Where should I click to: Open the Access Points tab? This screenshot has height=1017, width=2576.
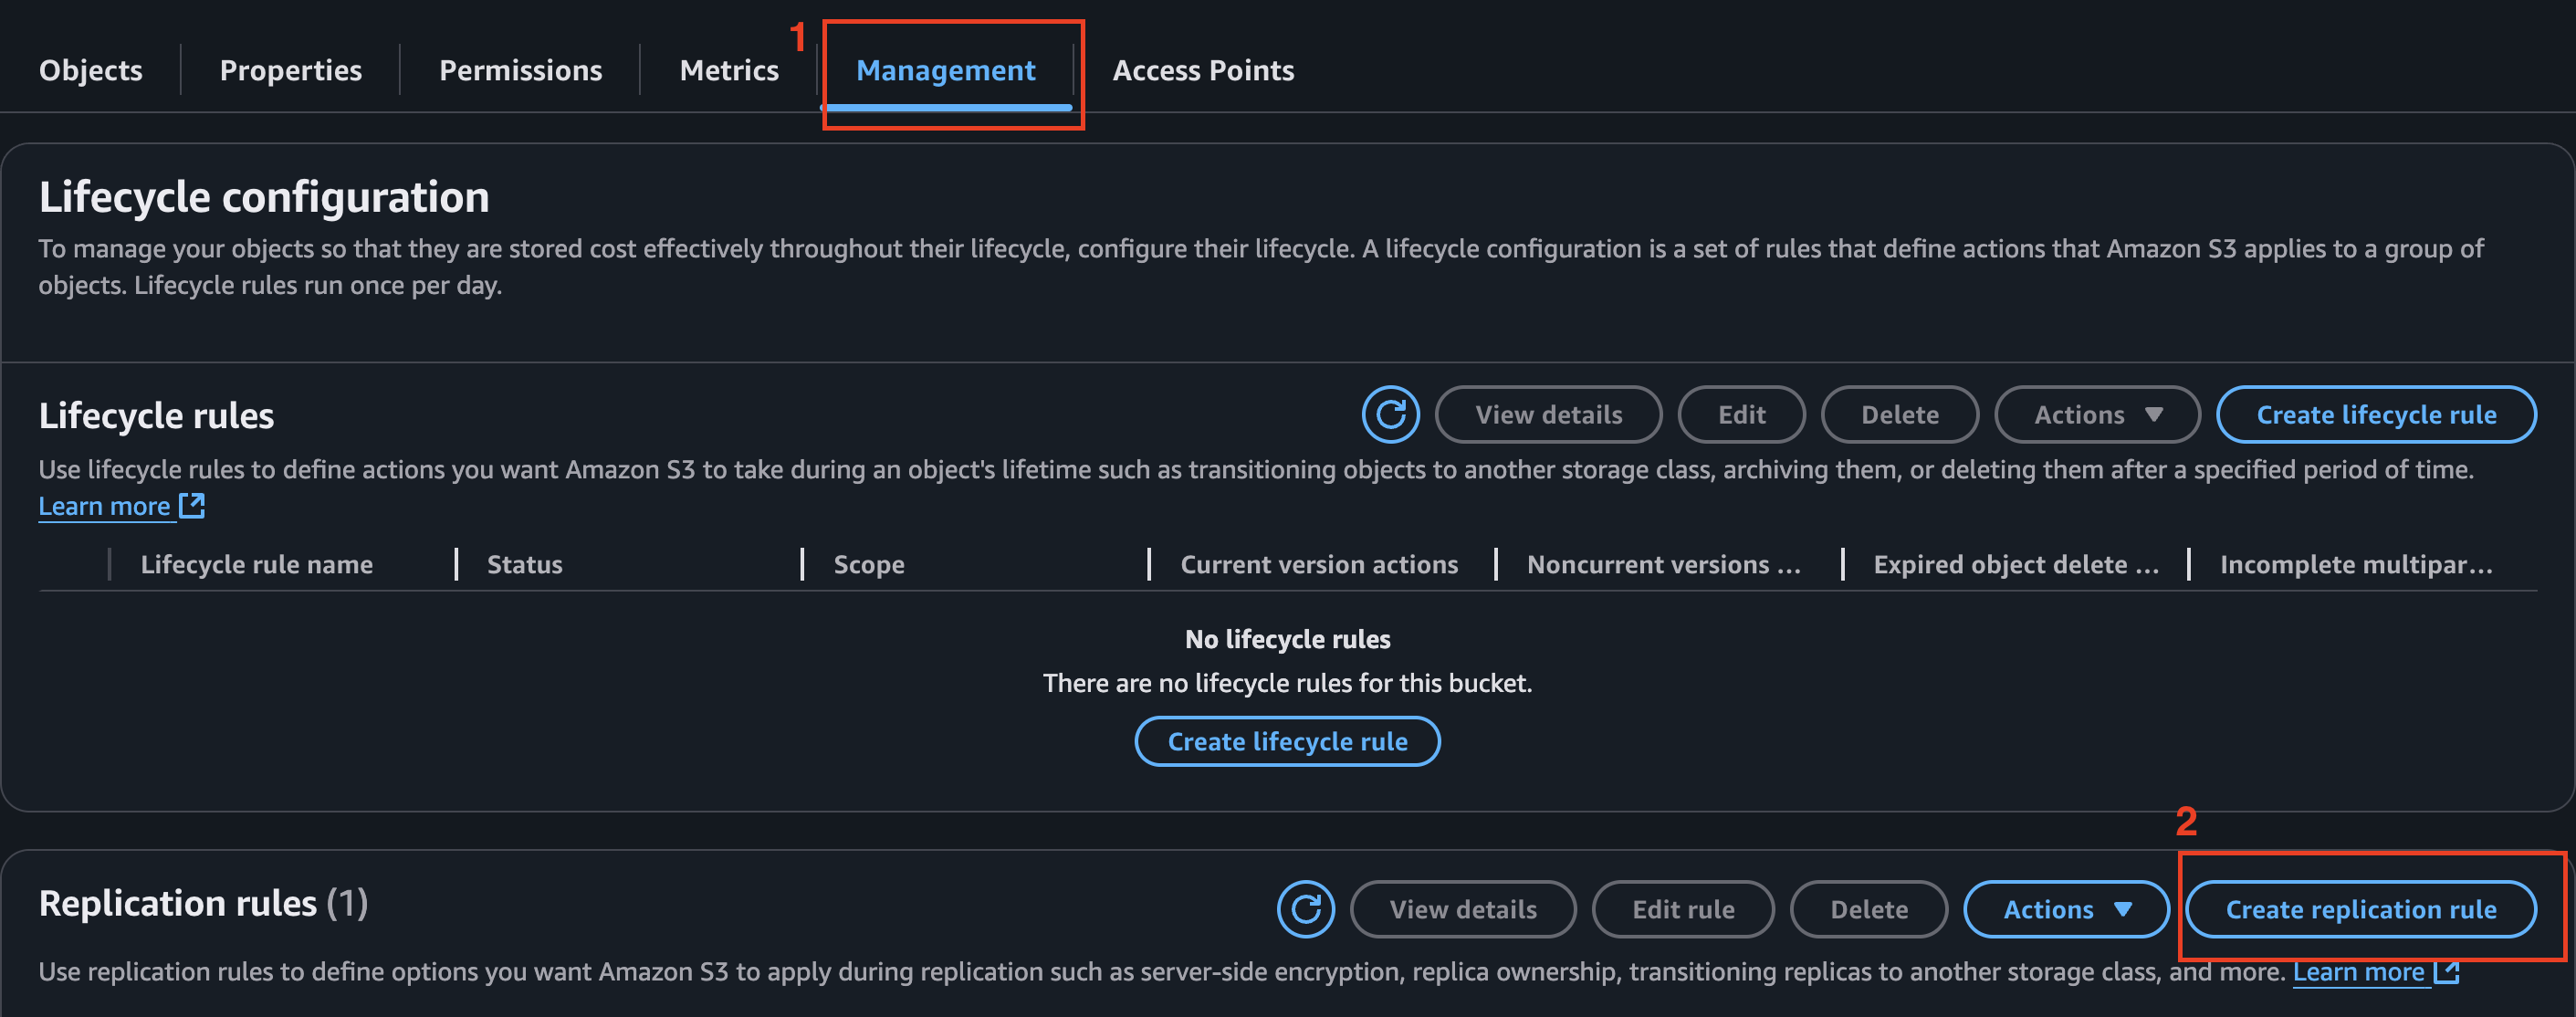click(x=1203, y=70)
